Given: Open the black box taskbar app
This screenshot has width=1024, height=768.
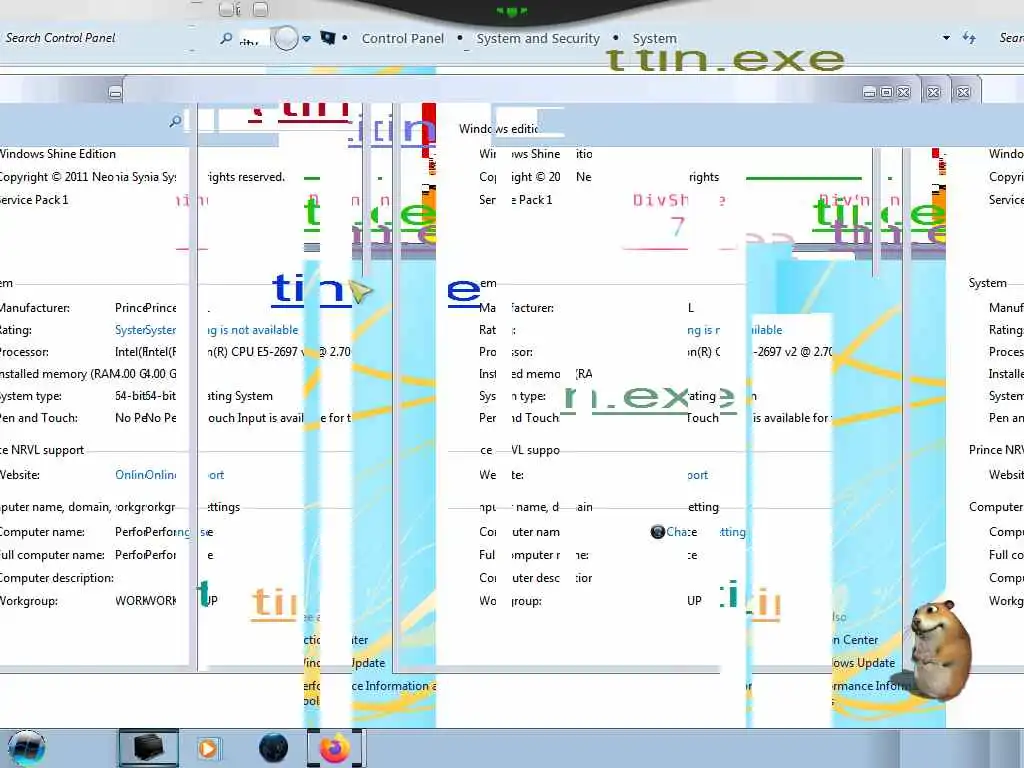Looking at the screenshot, I should [x=148, y=748].
